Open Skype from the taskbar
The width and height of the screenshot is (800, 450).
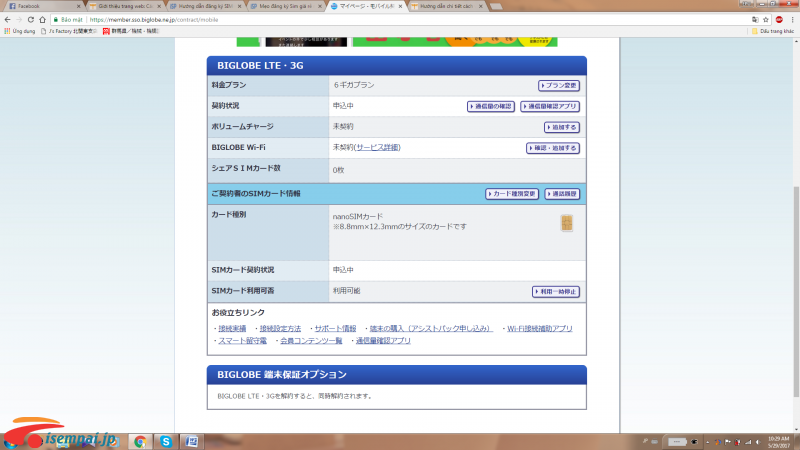point(166,441)
